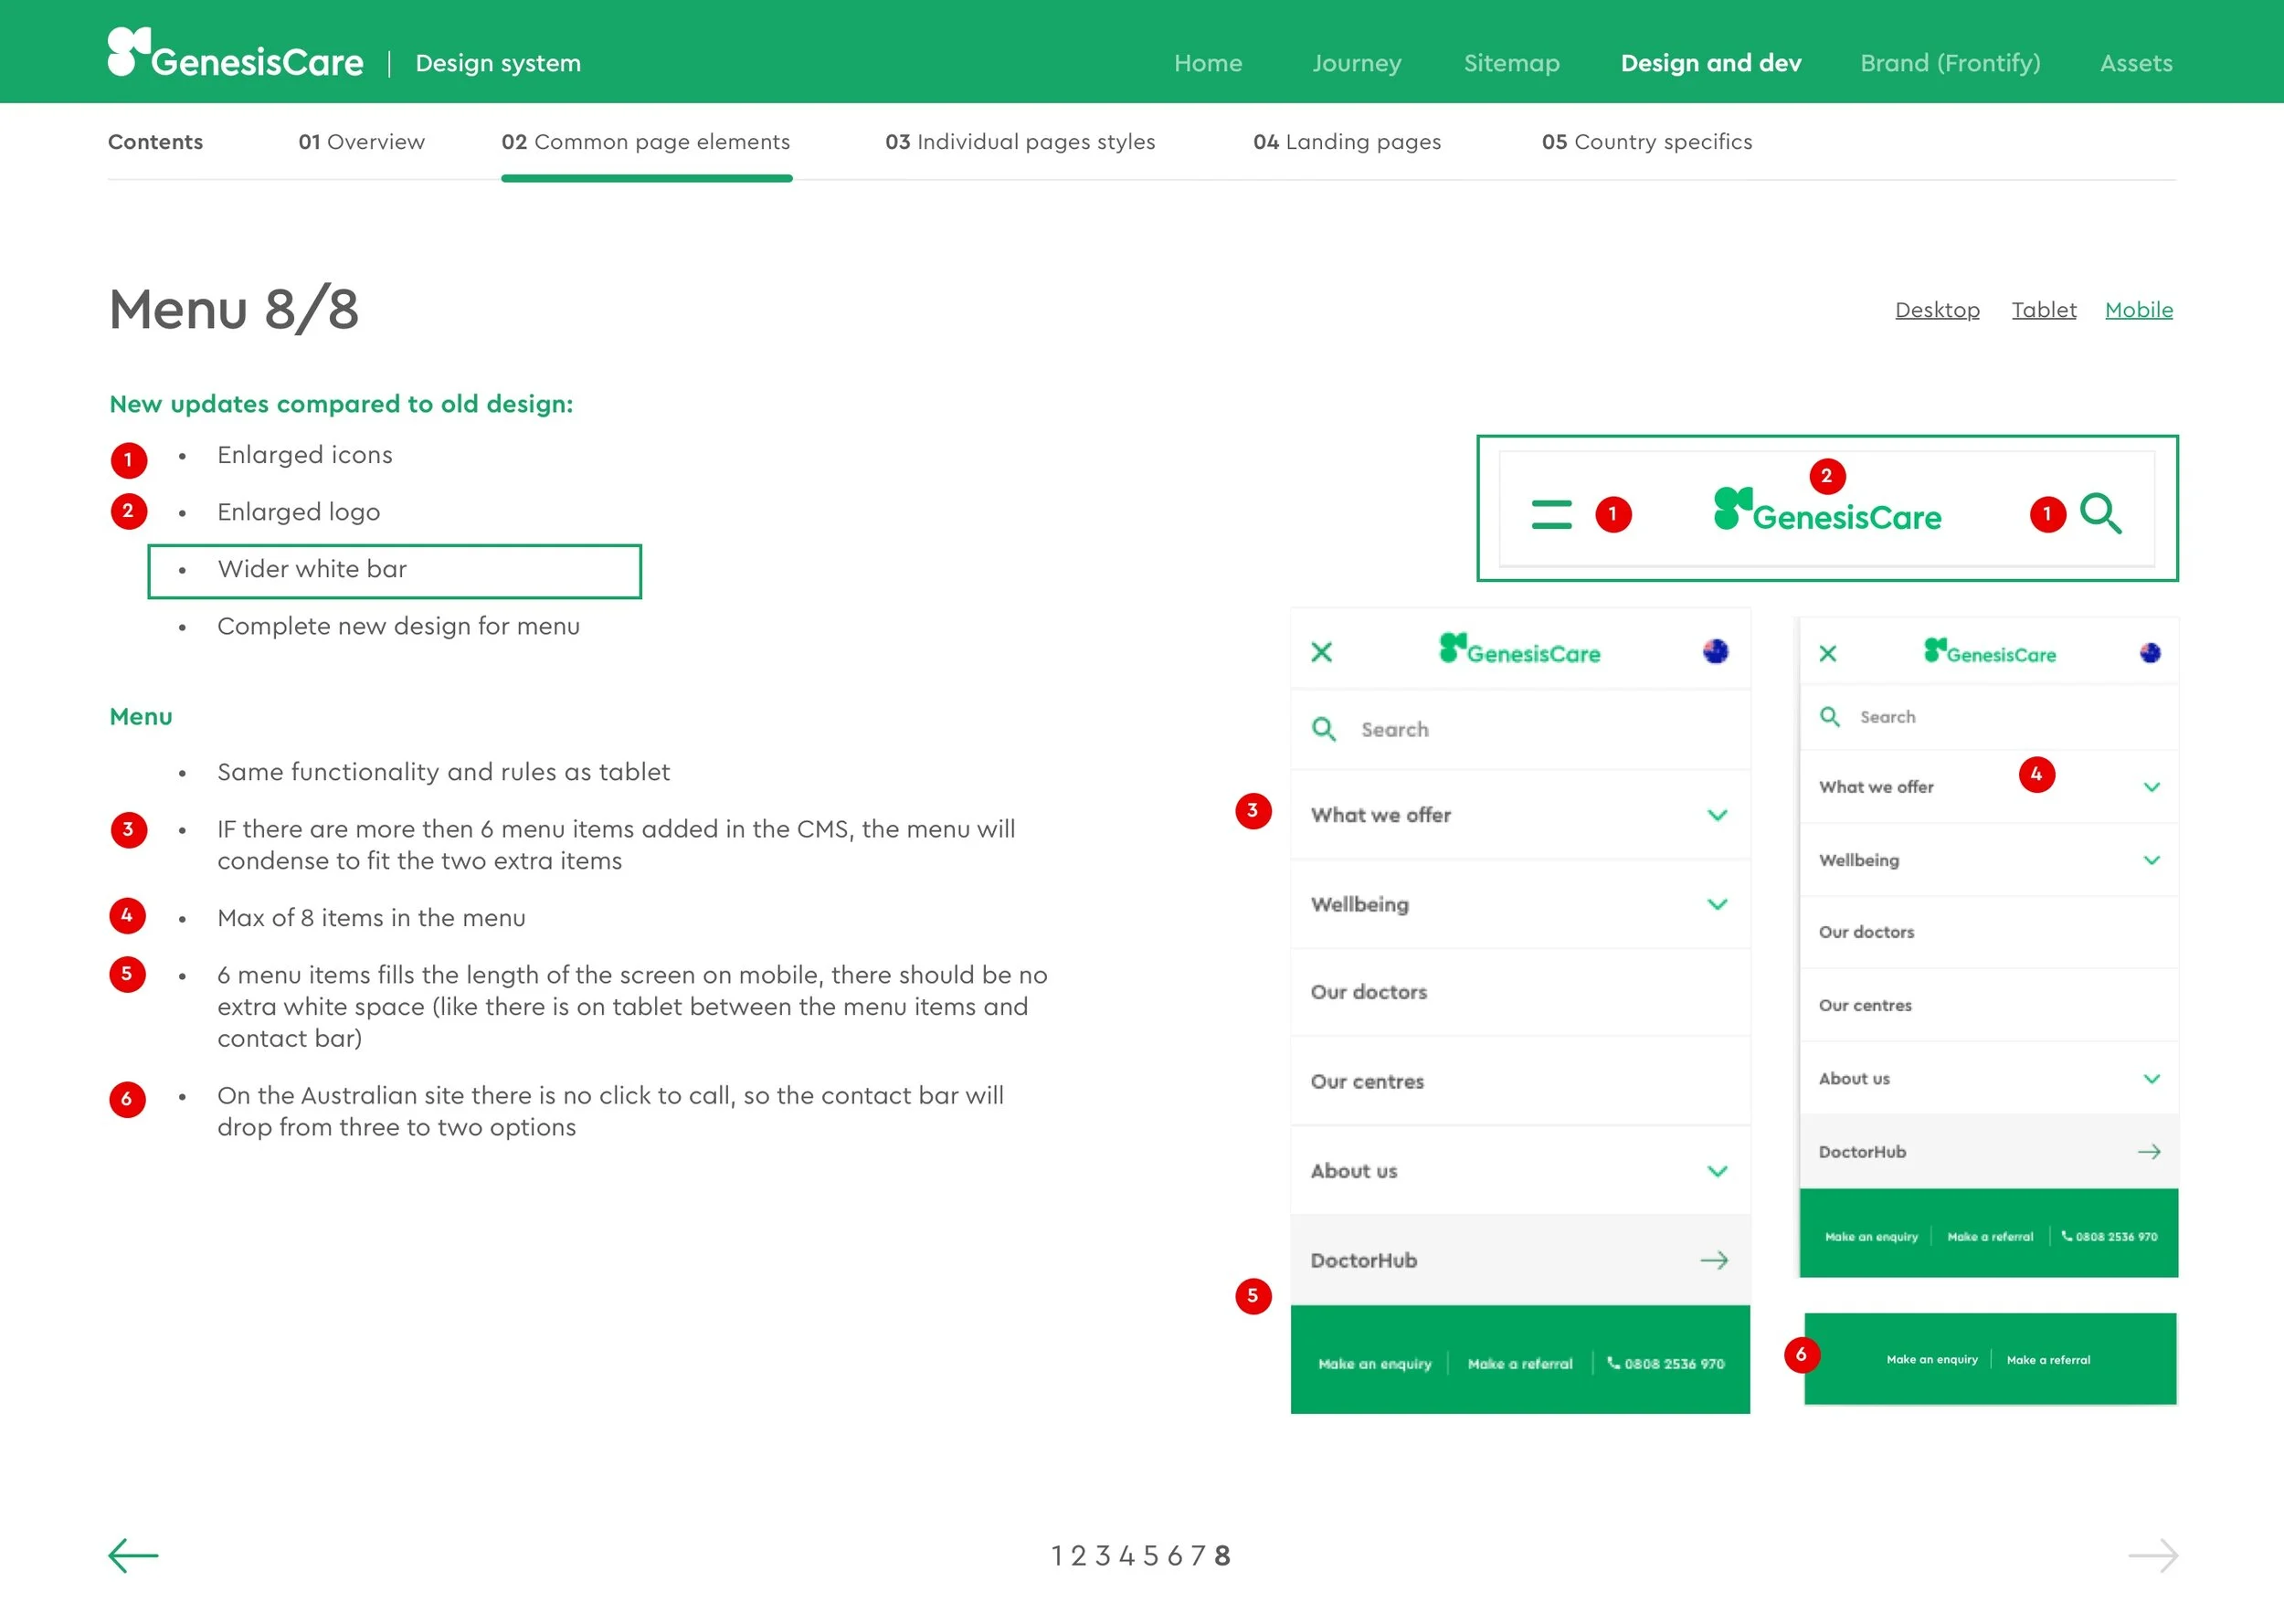2284x1624 pixels.
Task: Click the large search magnifier in header mockup
Action: [x=2100, y=514]
